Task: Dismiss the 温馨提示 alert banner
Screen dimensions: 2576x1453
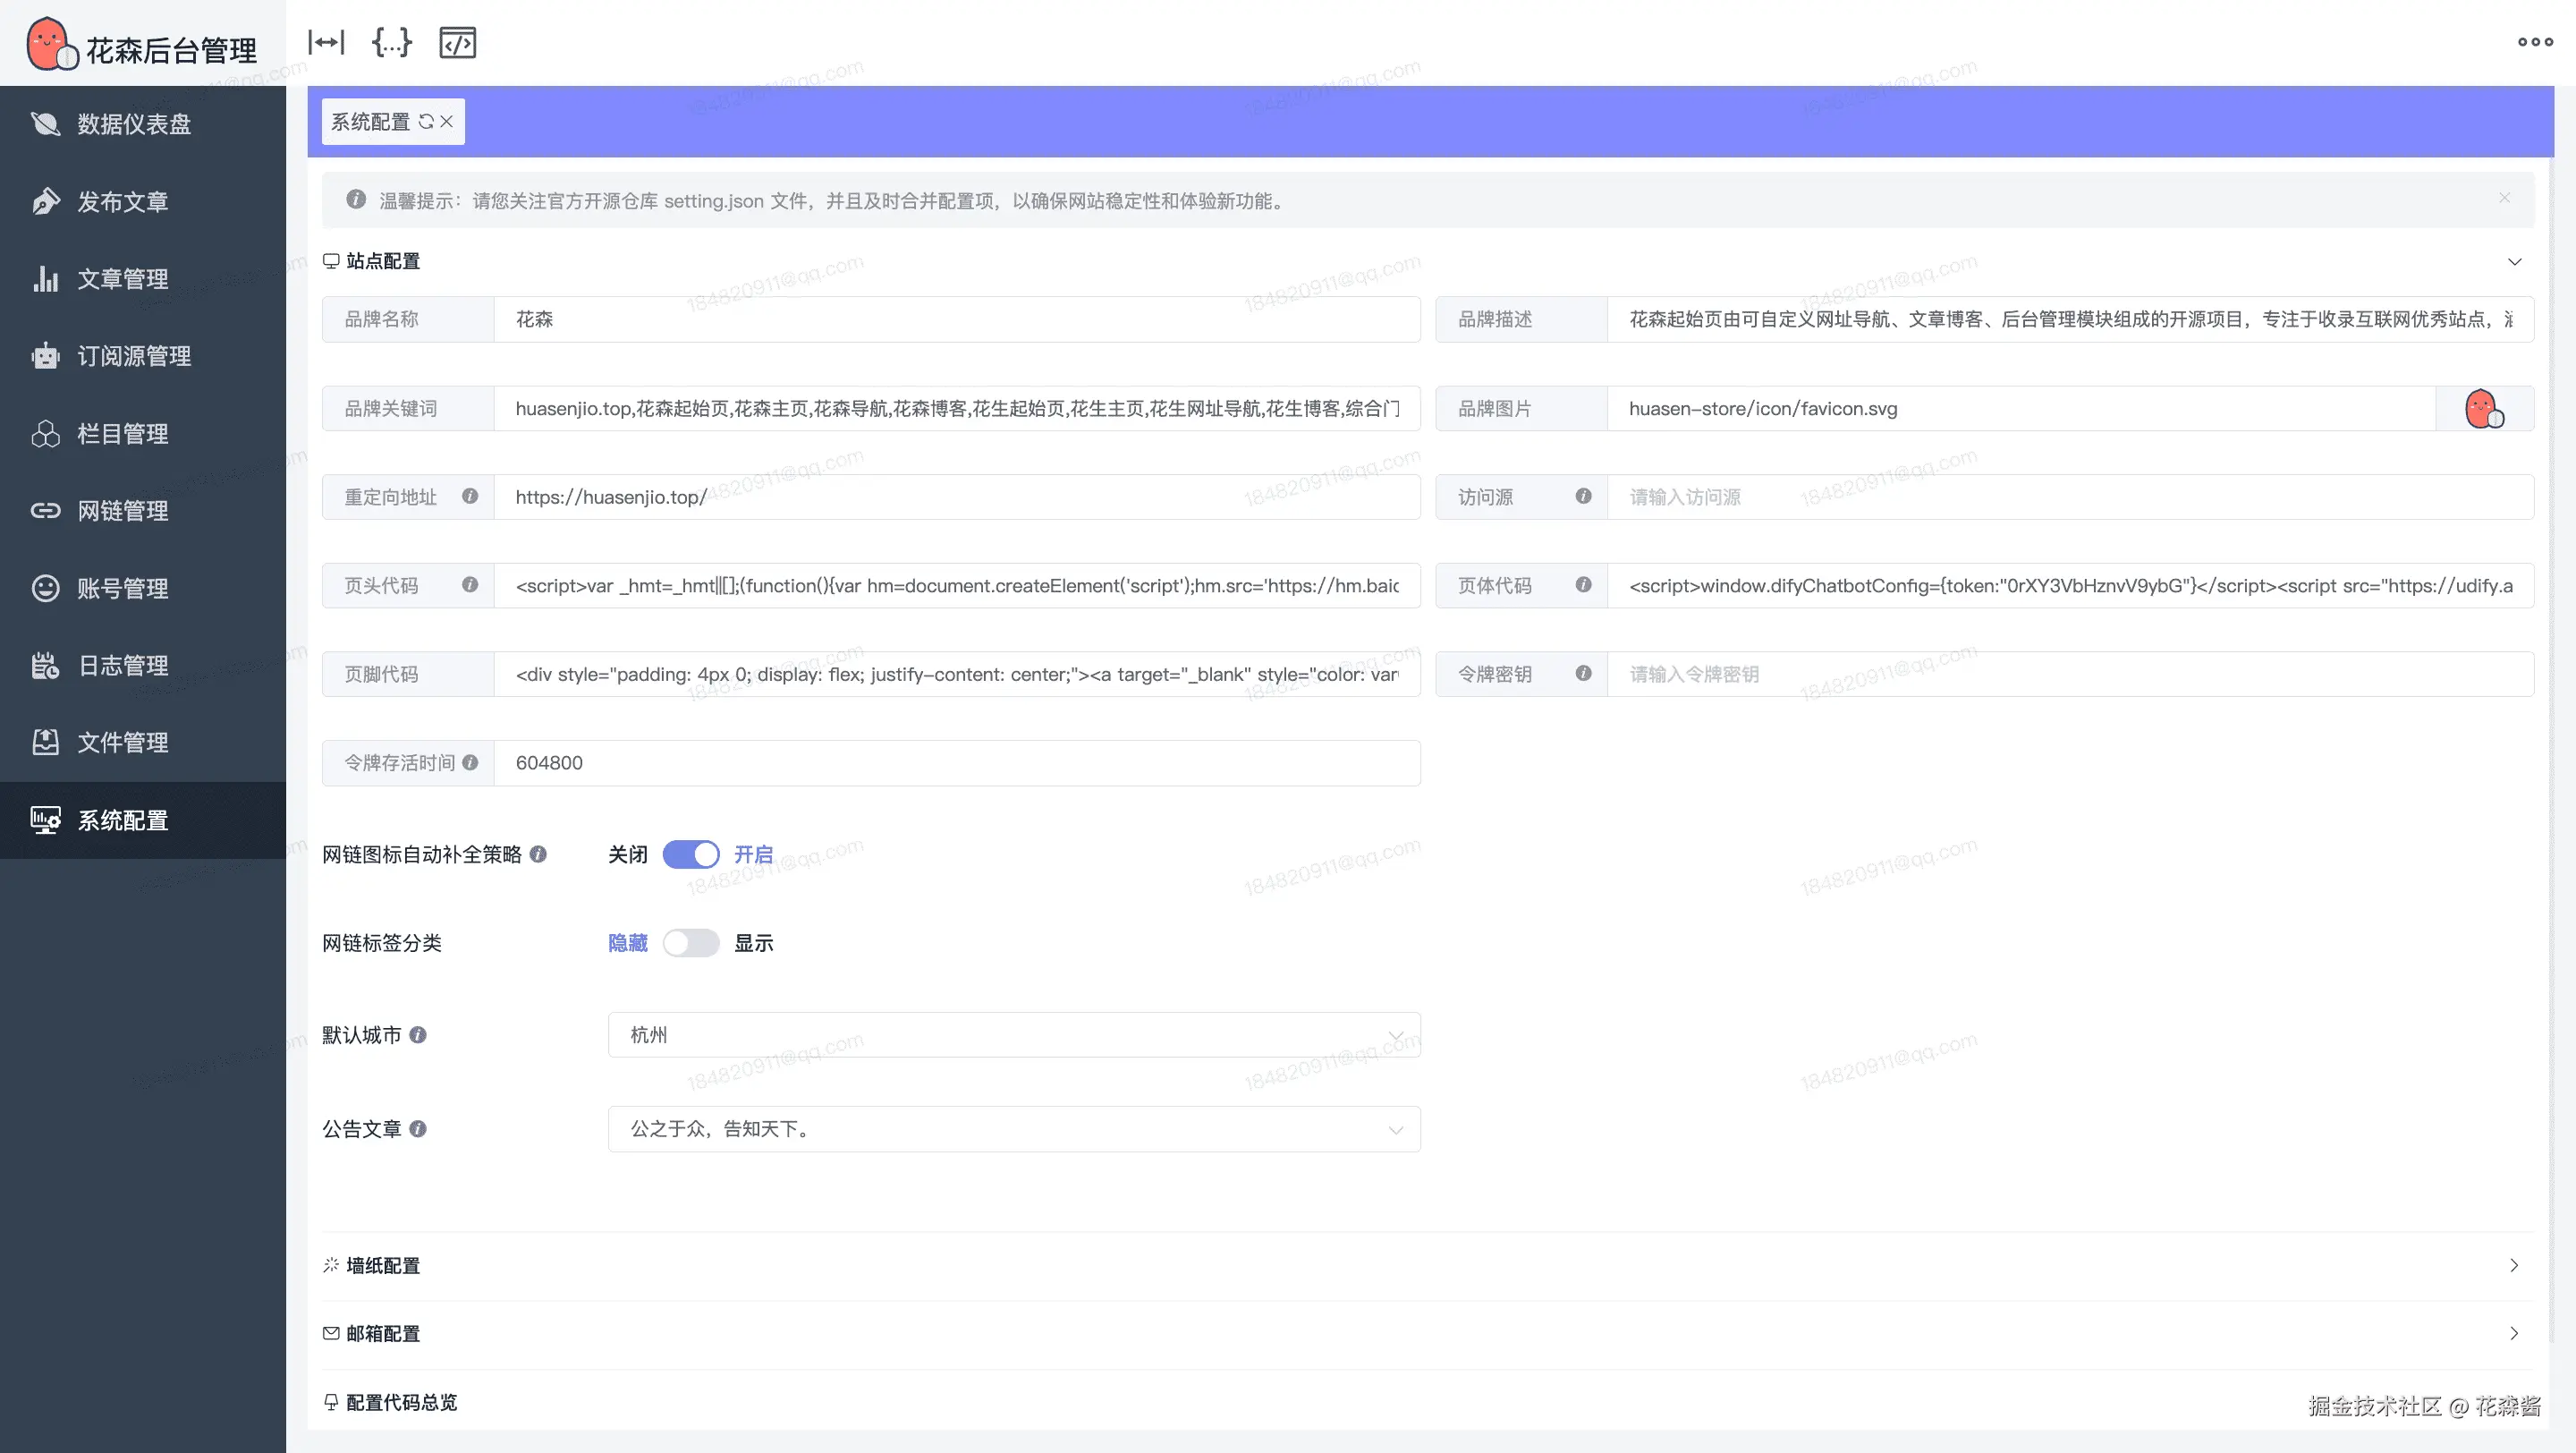Action: [x=2504, y=198]
